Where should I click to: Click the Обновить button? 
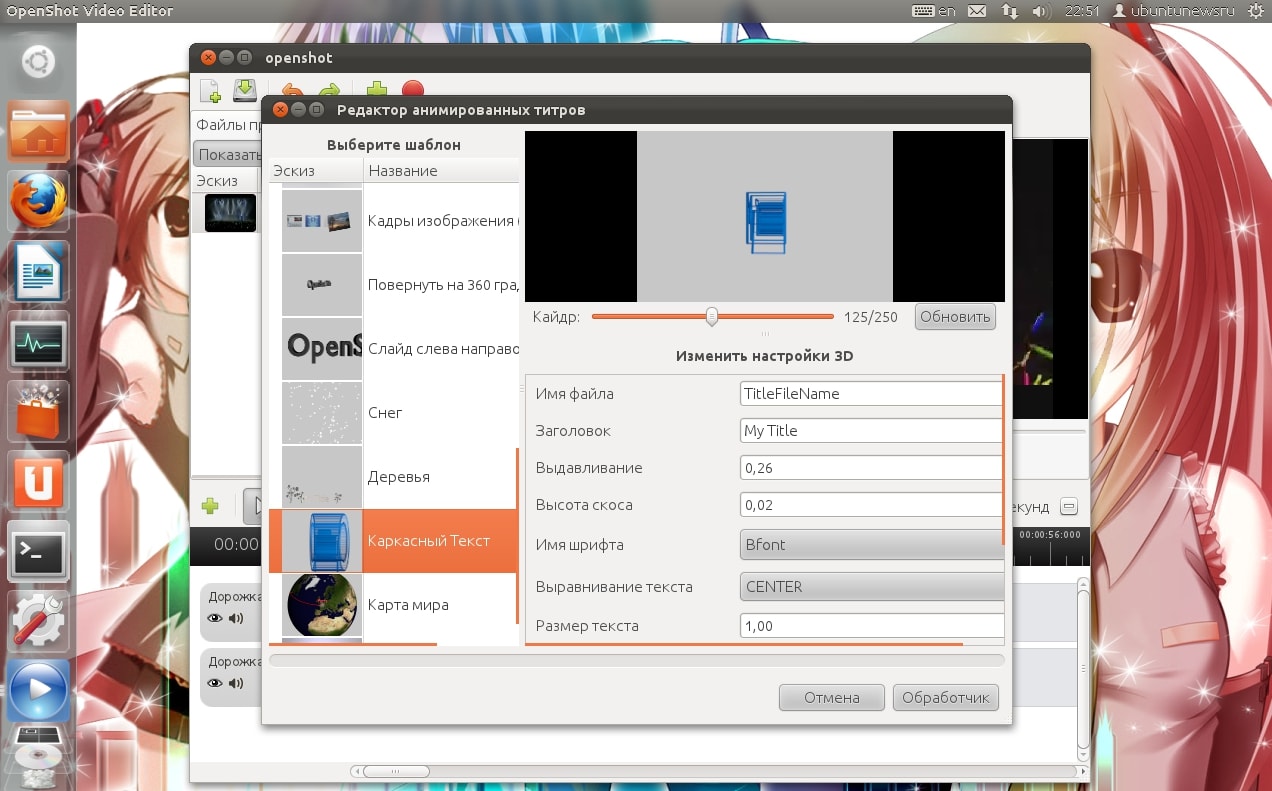point(955,317)
